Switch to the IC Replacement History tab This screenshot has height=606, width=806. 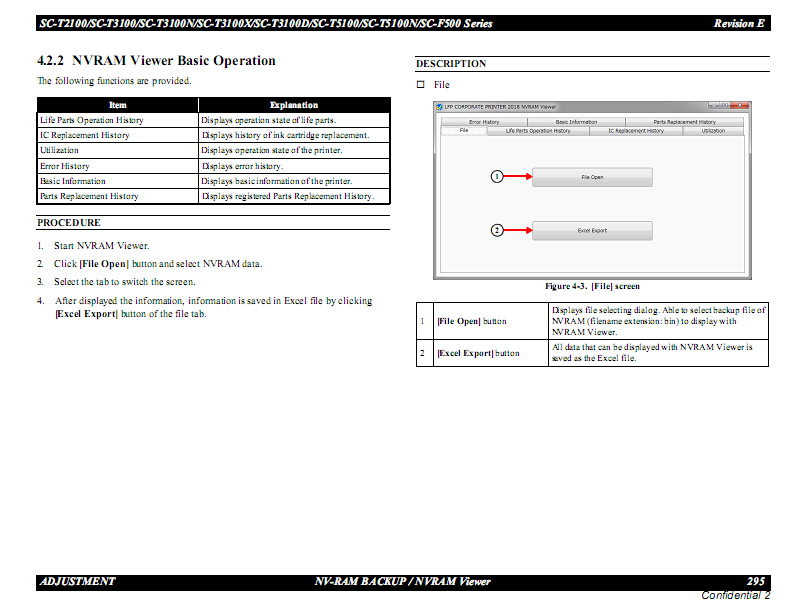(636, 131)
